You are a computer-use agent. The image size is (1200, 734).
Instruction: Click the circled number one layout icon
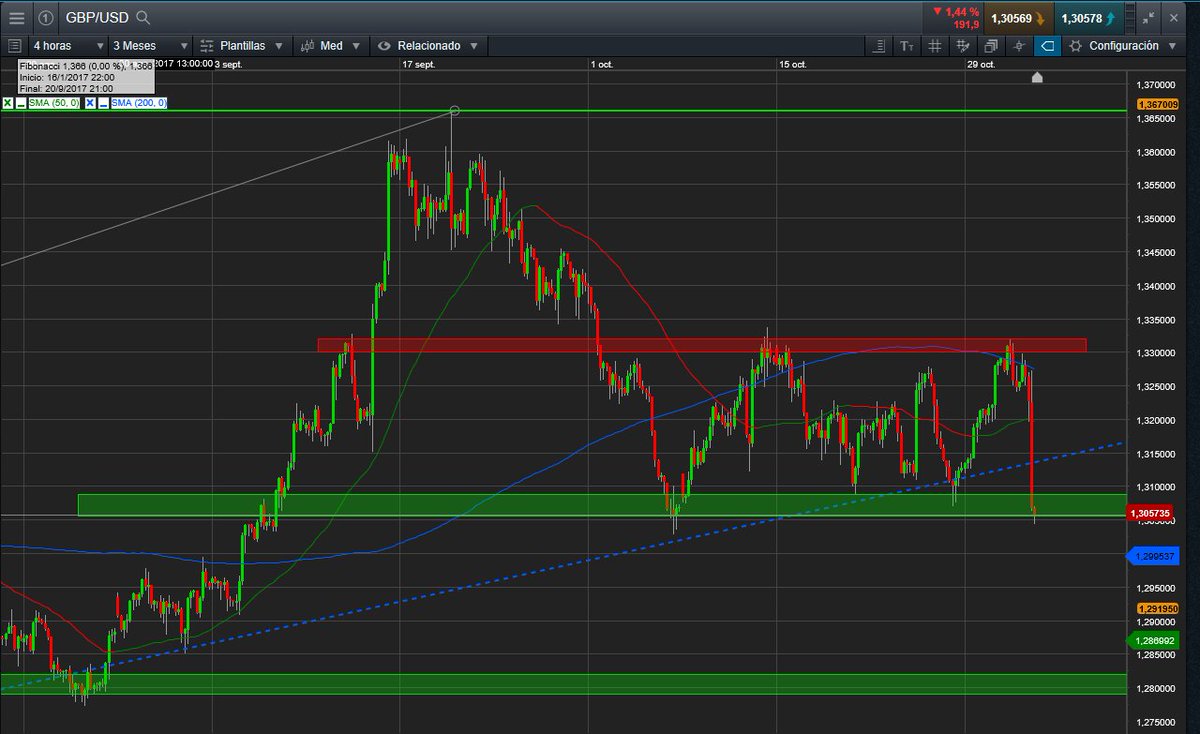tap(46, 17)
